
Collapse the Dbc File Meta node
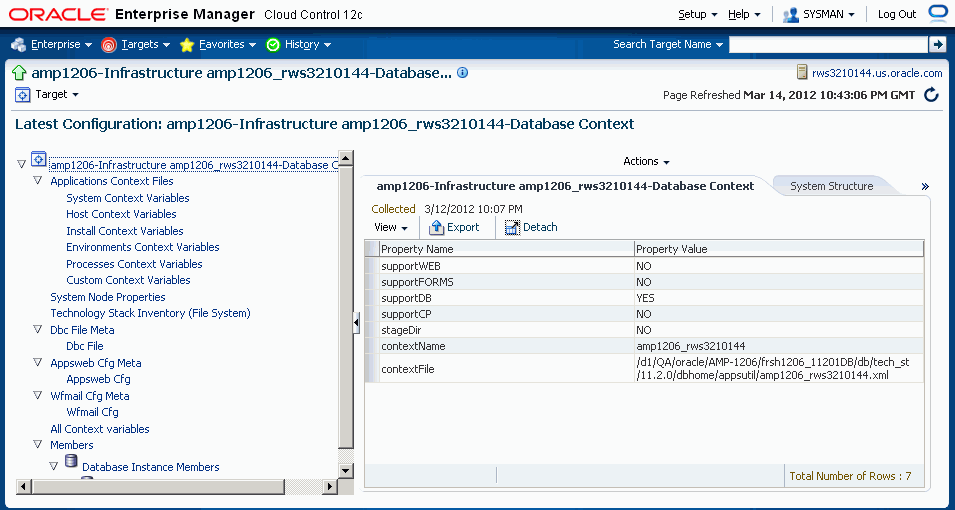(x=38, y=330)
